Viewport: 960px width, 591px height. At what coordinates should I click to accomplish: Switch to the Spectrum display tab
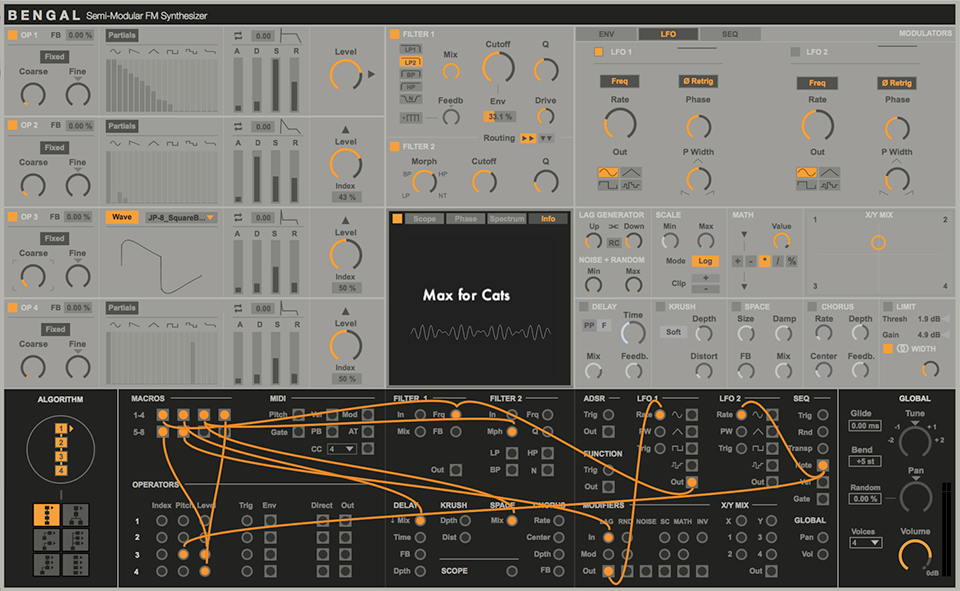pos(506,218)
